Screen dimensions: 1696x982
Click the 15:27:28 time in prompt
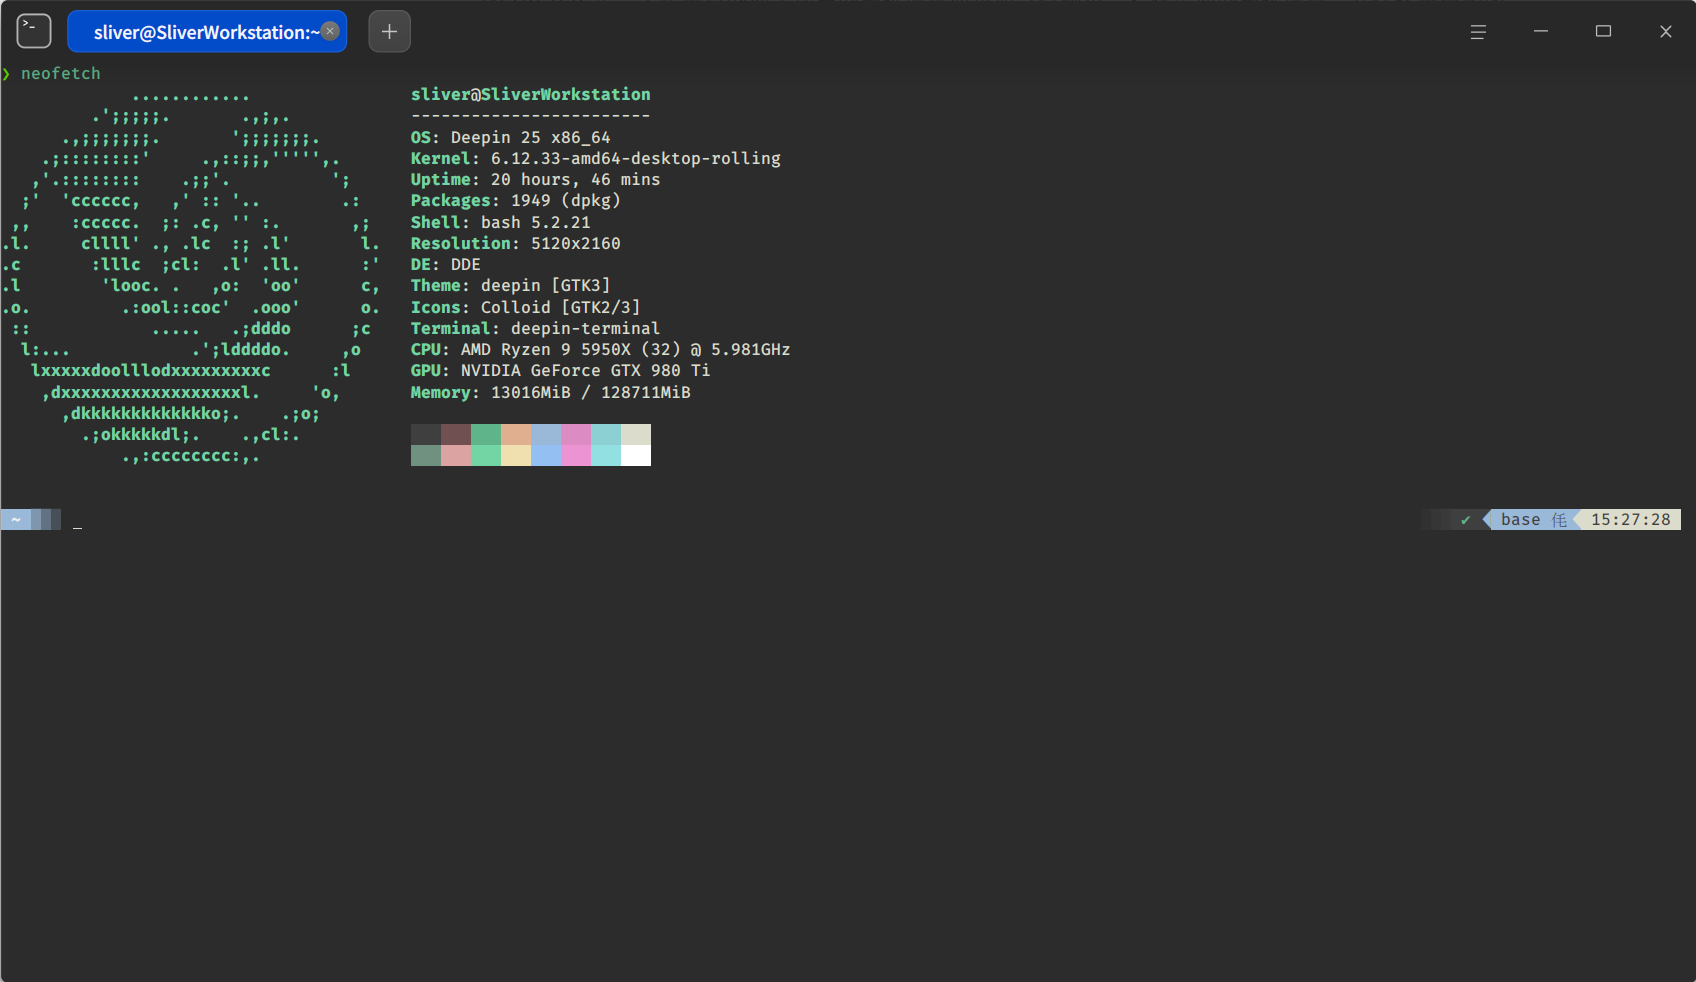(1630, 520)
